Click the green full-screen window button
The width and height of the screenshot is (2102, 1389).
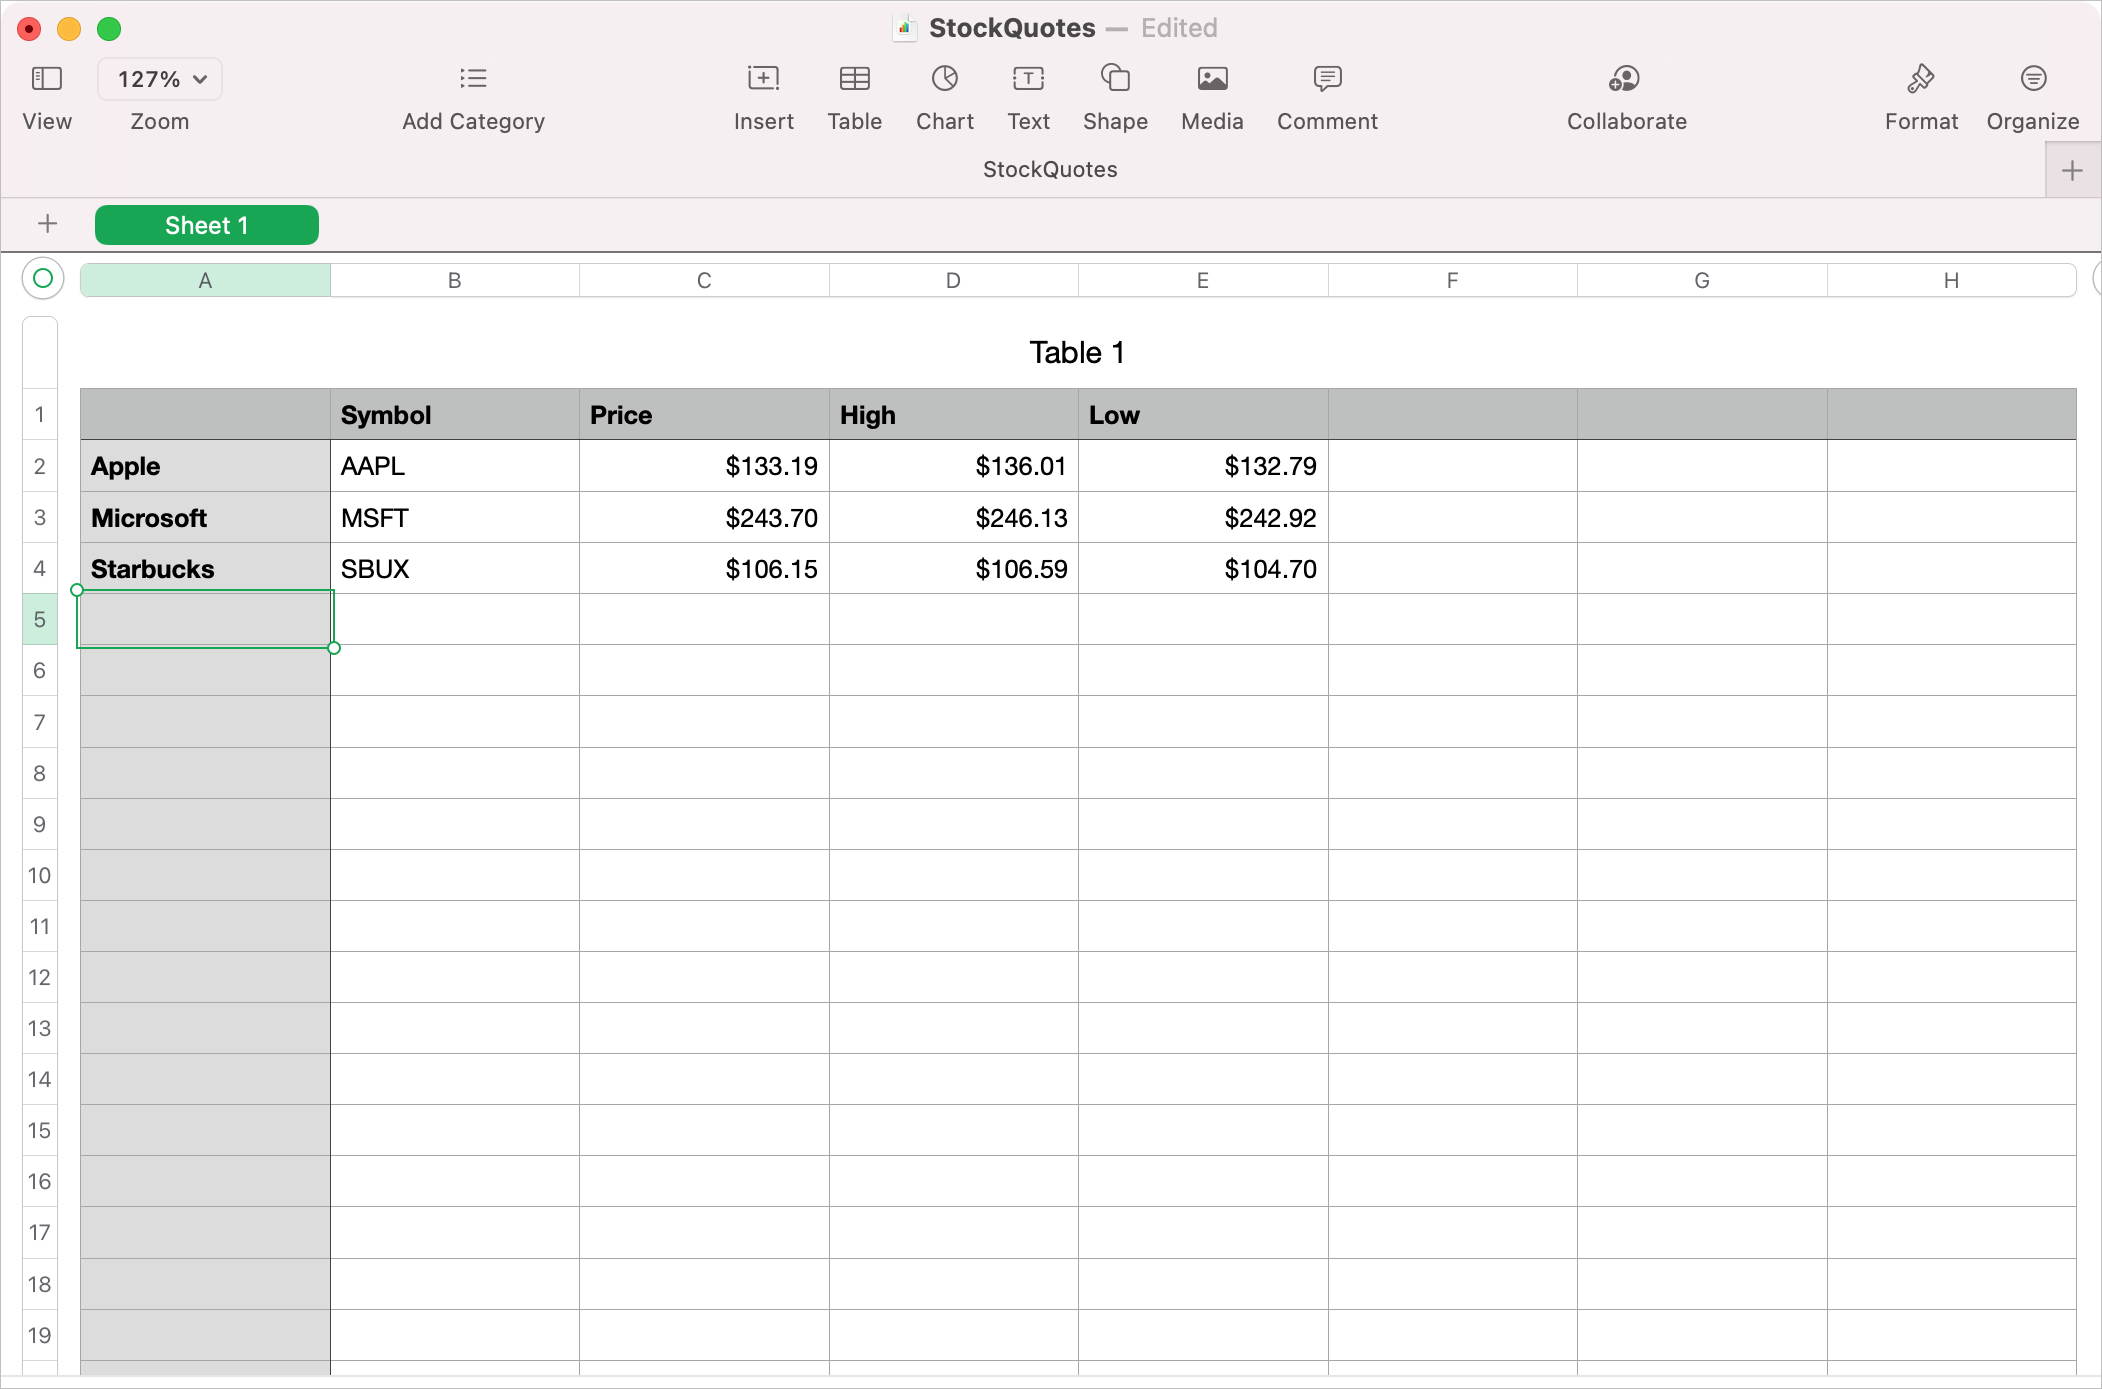point(109,29)
